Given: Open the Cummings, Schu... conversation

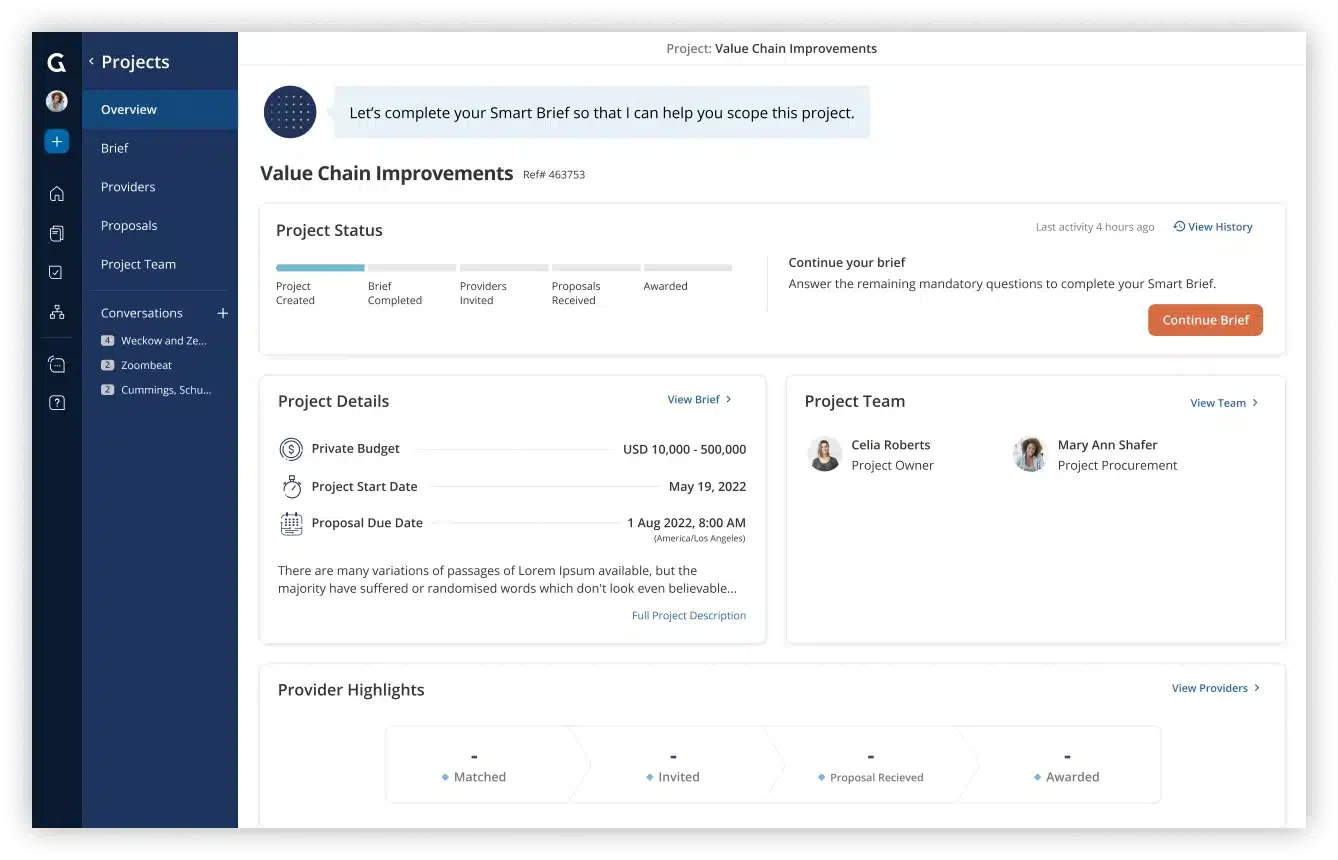Looking at the screenshot, I should coord(166,390).
